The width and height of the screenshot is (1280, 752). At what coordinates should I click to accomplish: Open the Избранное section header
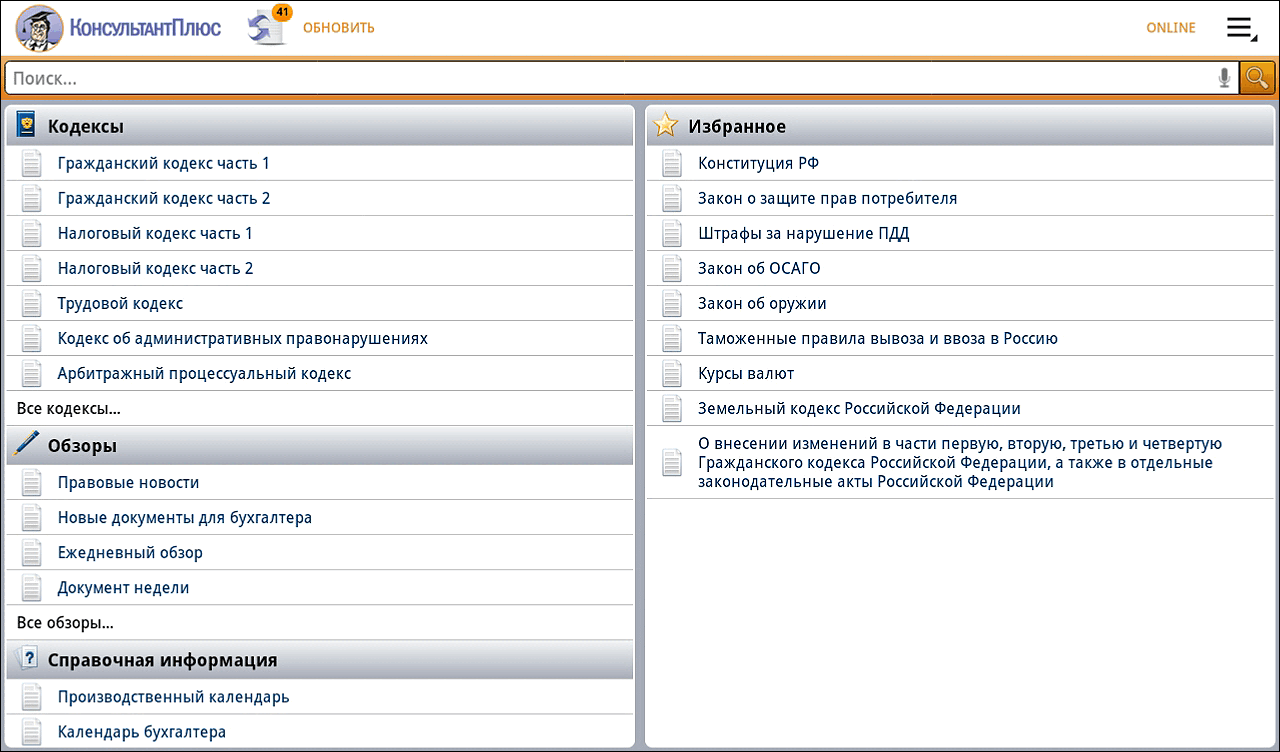pos(960,126)
